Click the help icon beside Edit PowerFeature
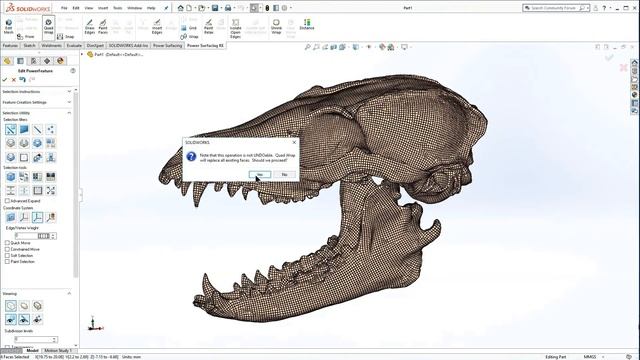Viewport: 640px width, 360px height. click(73, 71)
